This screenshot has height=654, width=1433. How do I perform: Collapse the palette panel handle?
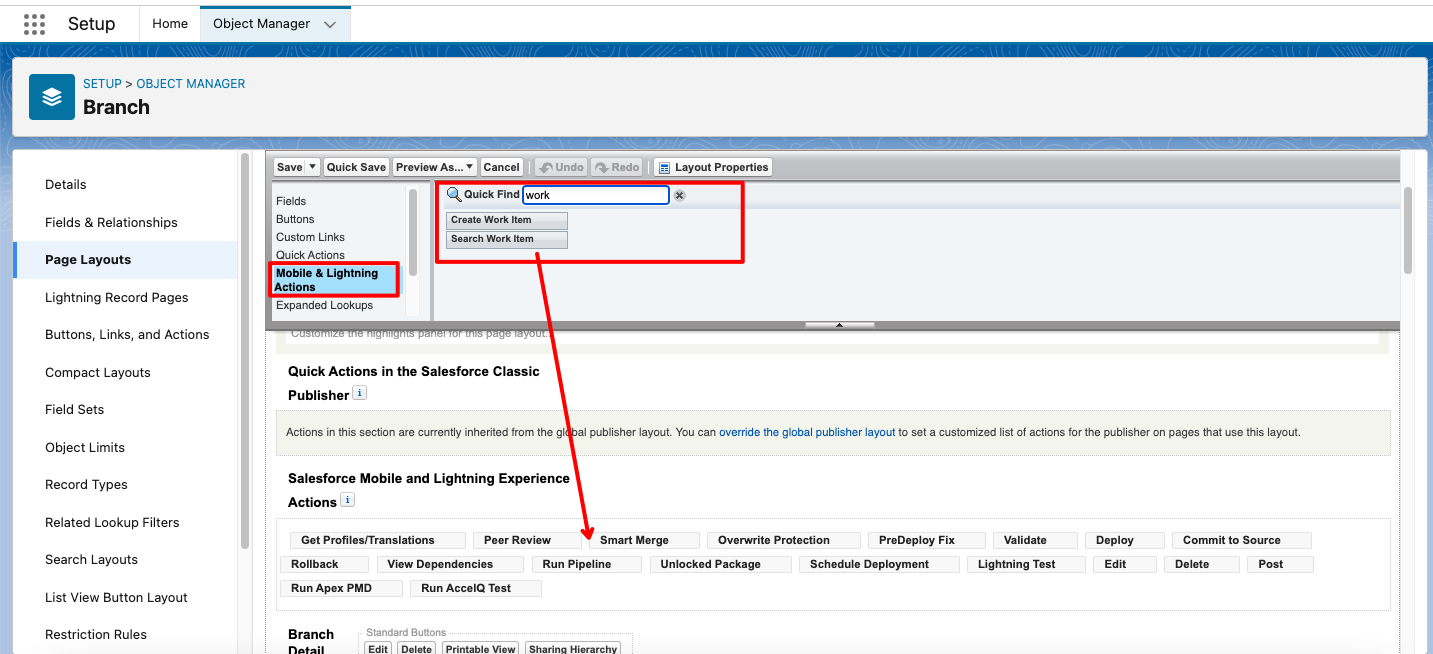click(x=839, y=325)
